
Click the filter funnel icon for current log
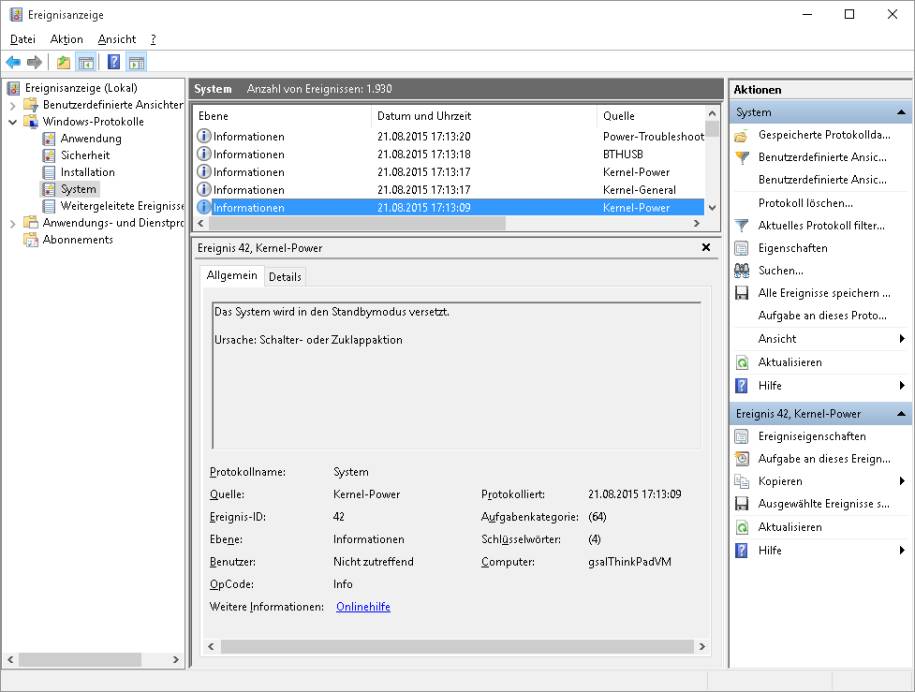741,226
